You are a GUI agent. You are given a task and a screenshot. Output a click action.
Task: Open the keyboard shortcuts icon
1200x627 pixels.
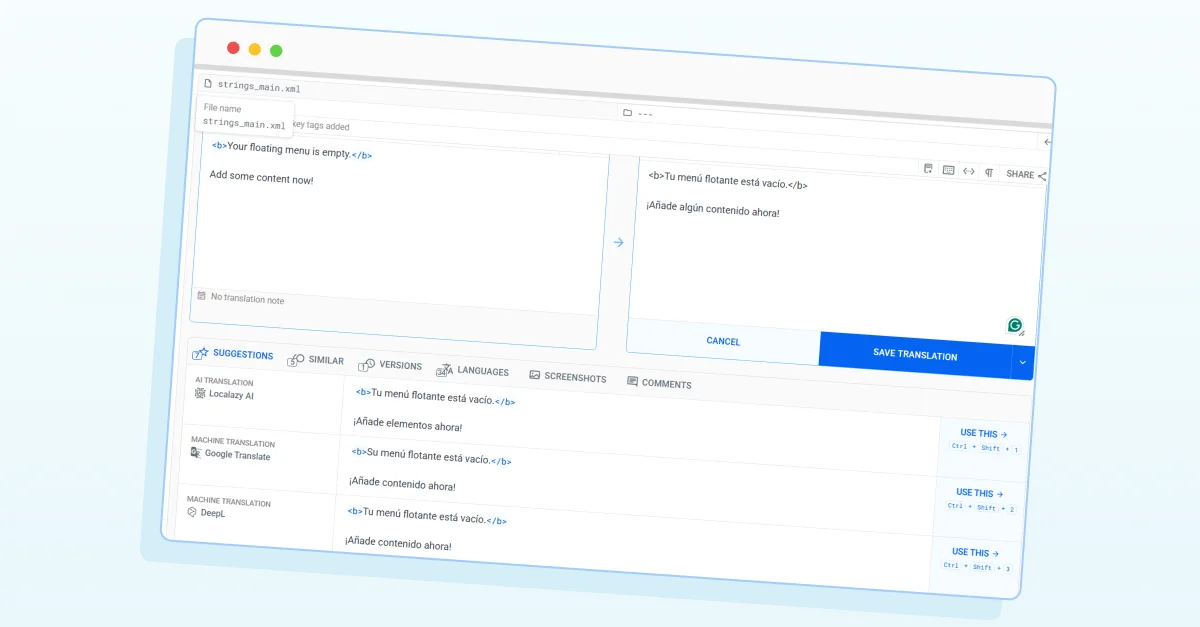click(x=948, y=170)
